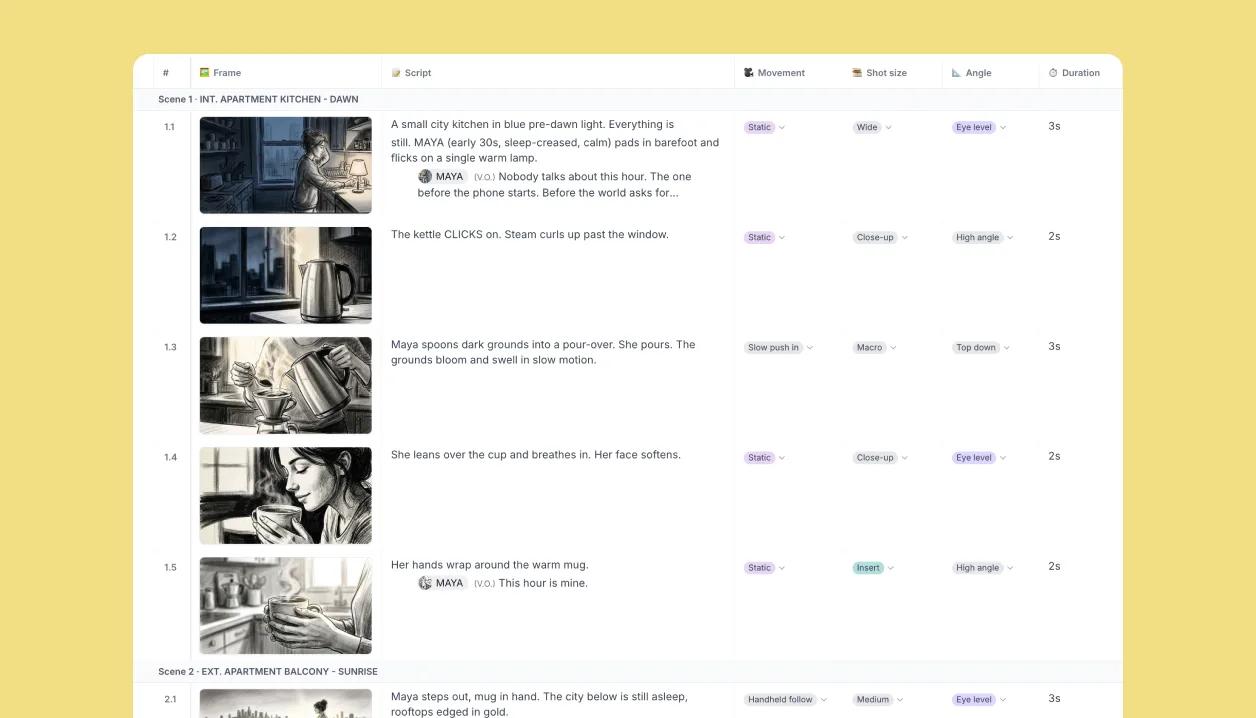Click dialogue 'This hour is mine.'
The image size is (1256, 718).
[x=543, y=583]
